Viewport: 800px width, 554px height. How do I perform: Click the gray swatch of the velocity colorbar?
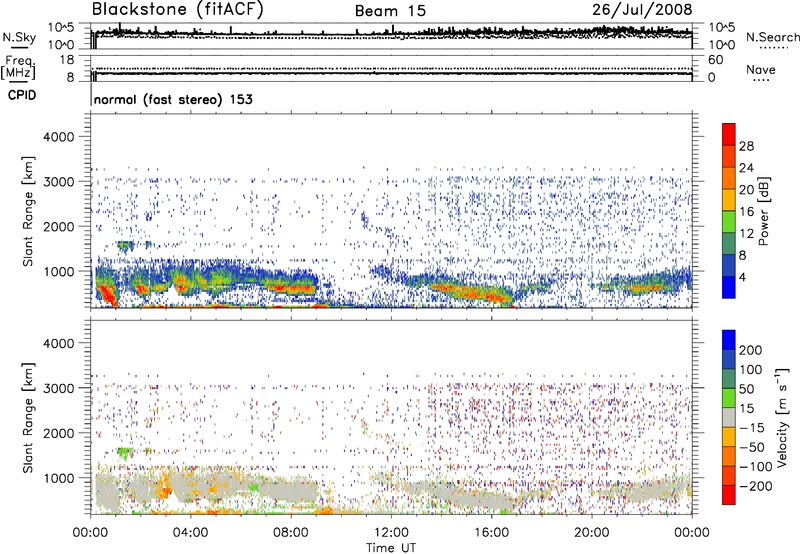tap(729, 417)
